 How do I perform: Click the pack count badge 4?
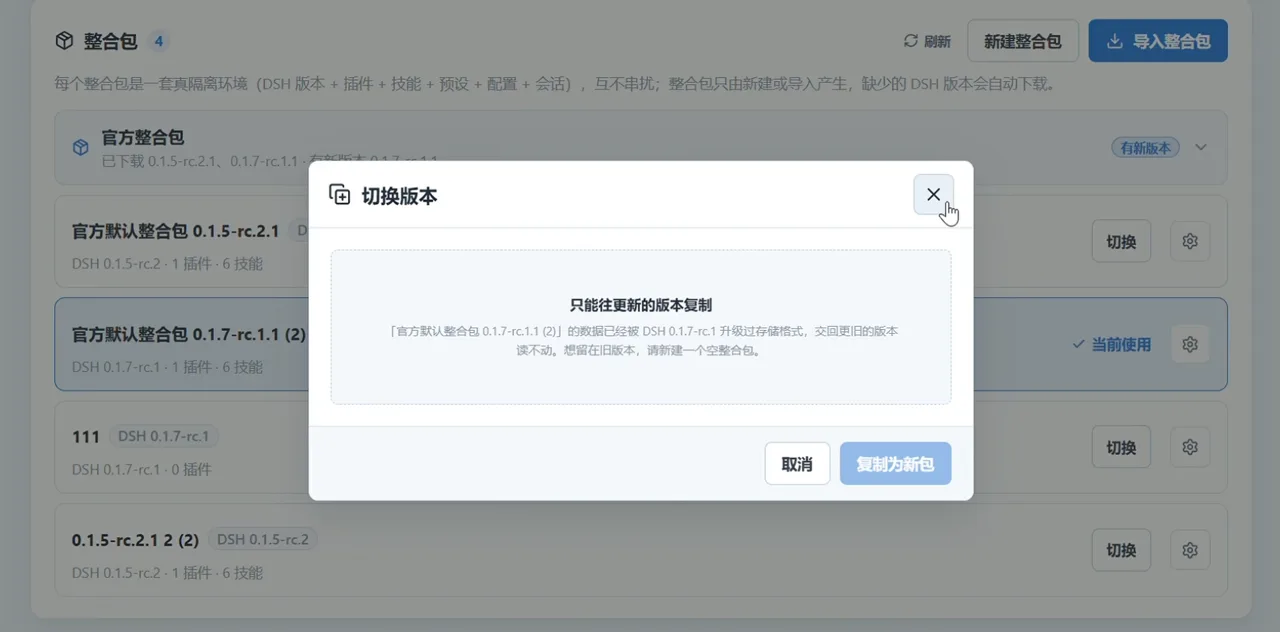click(158, 41)
